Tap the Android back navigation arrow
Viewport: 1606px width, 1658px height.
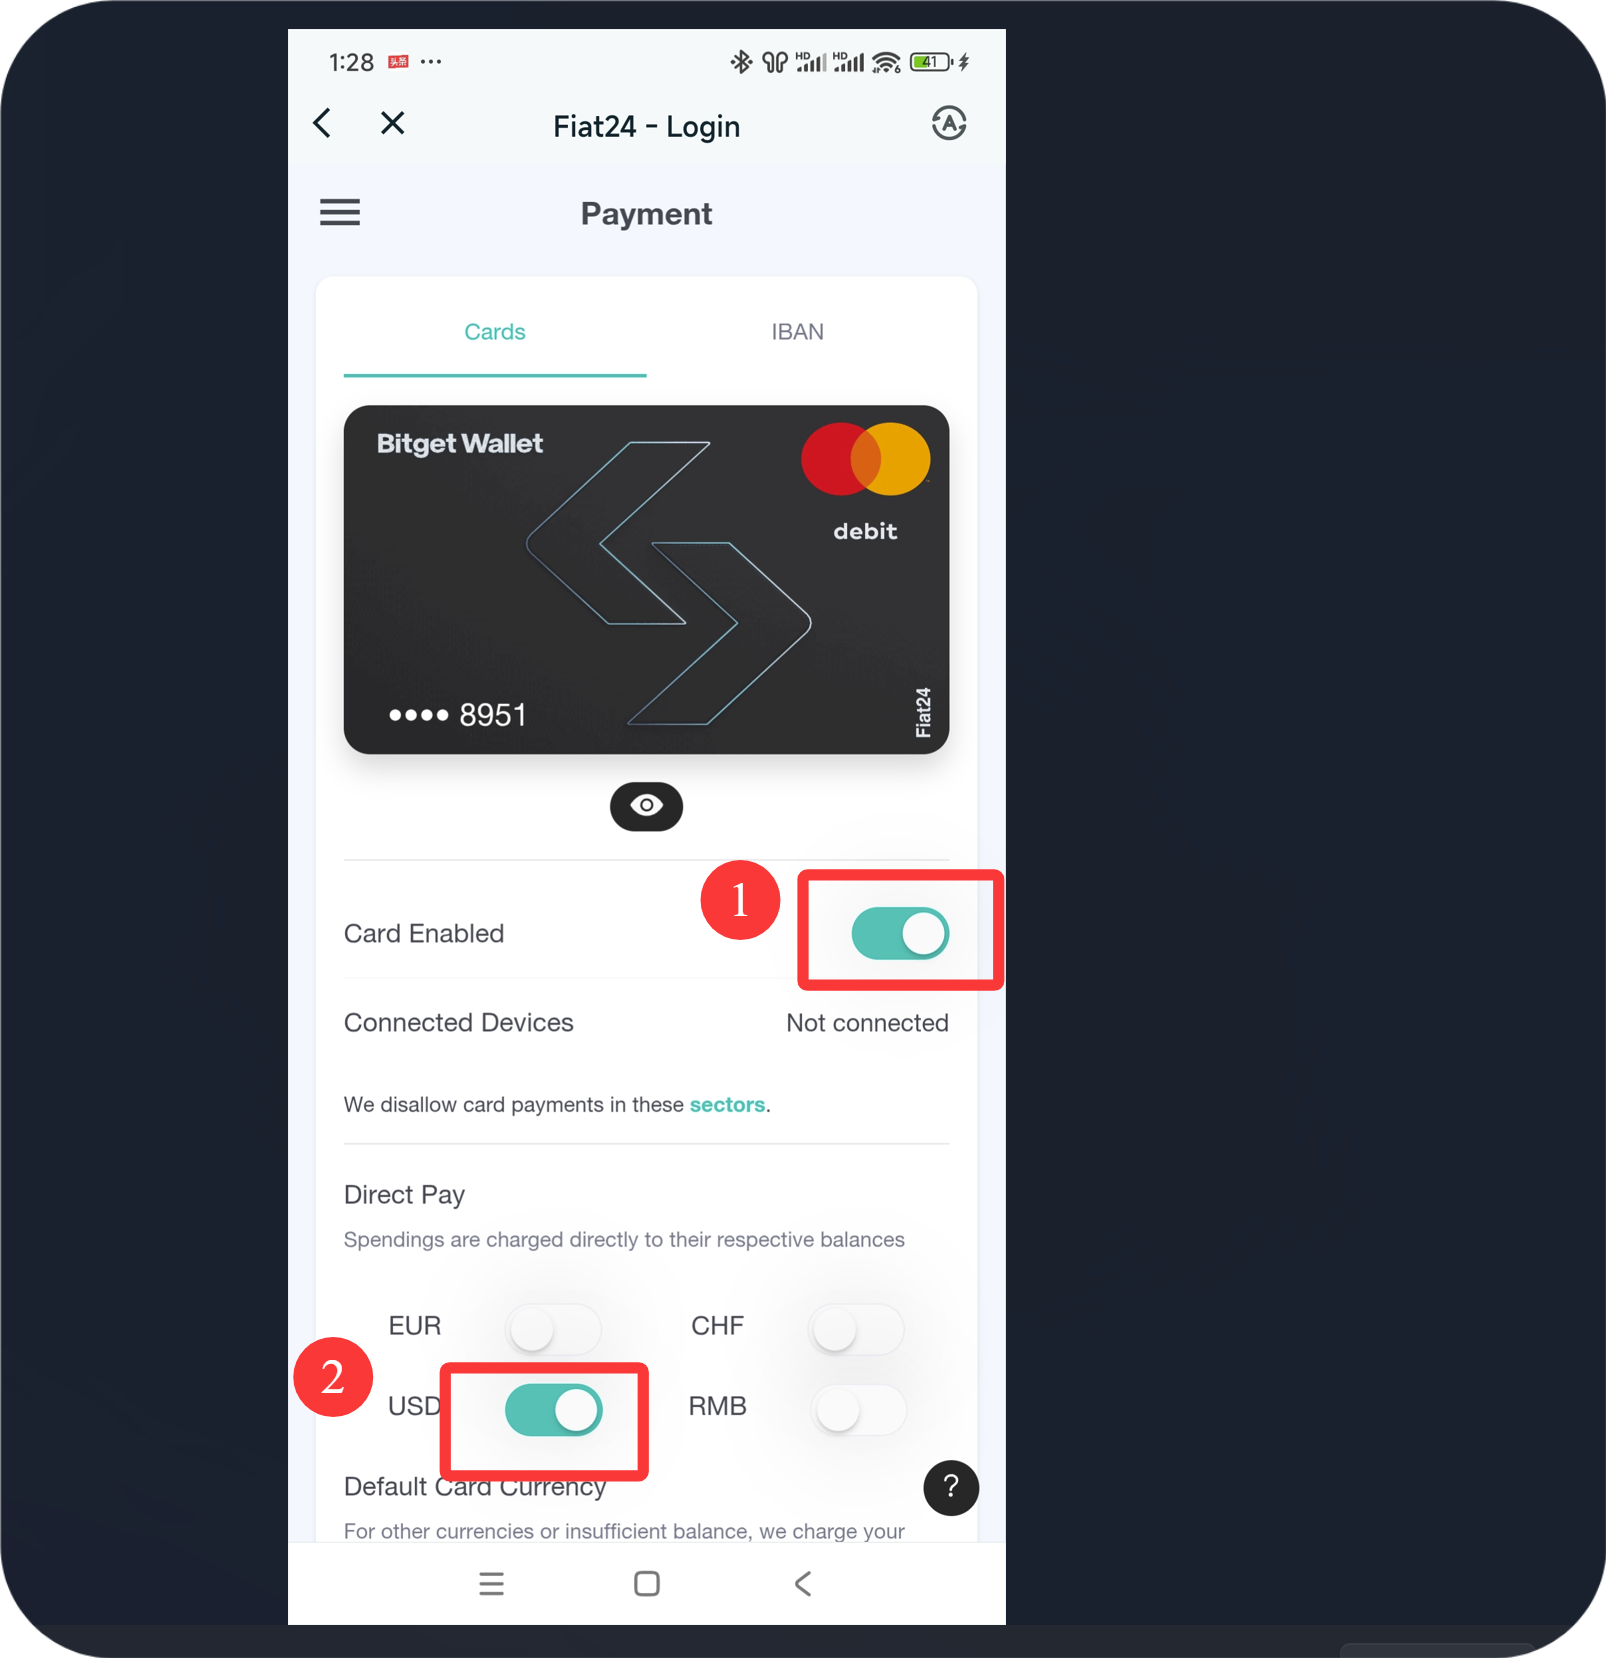803,1584
